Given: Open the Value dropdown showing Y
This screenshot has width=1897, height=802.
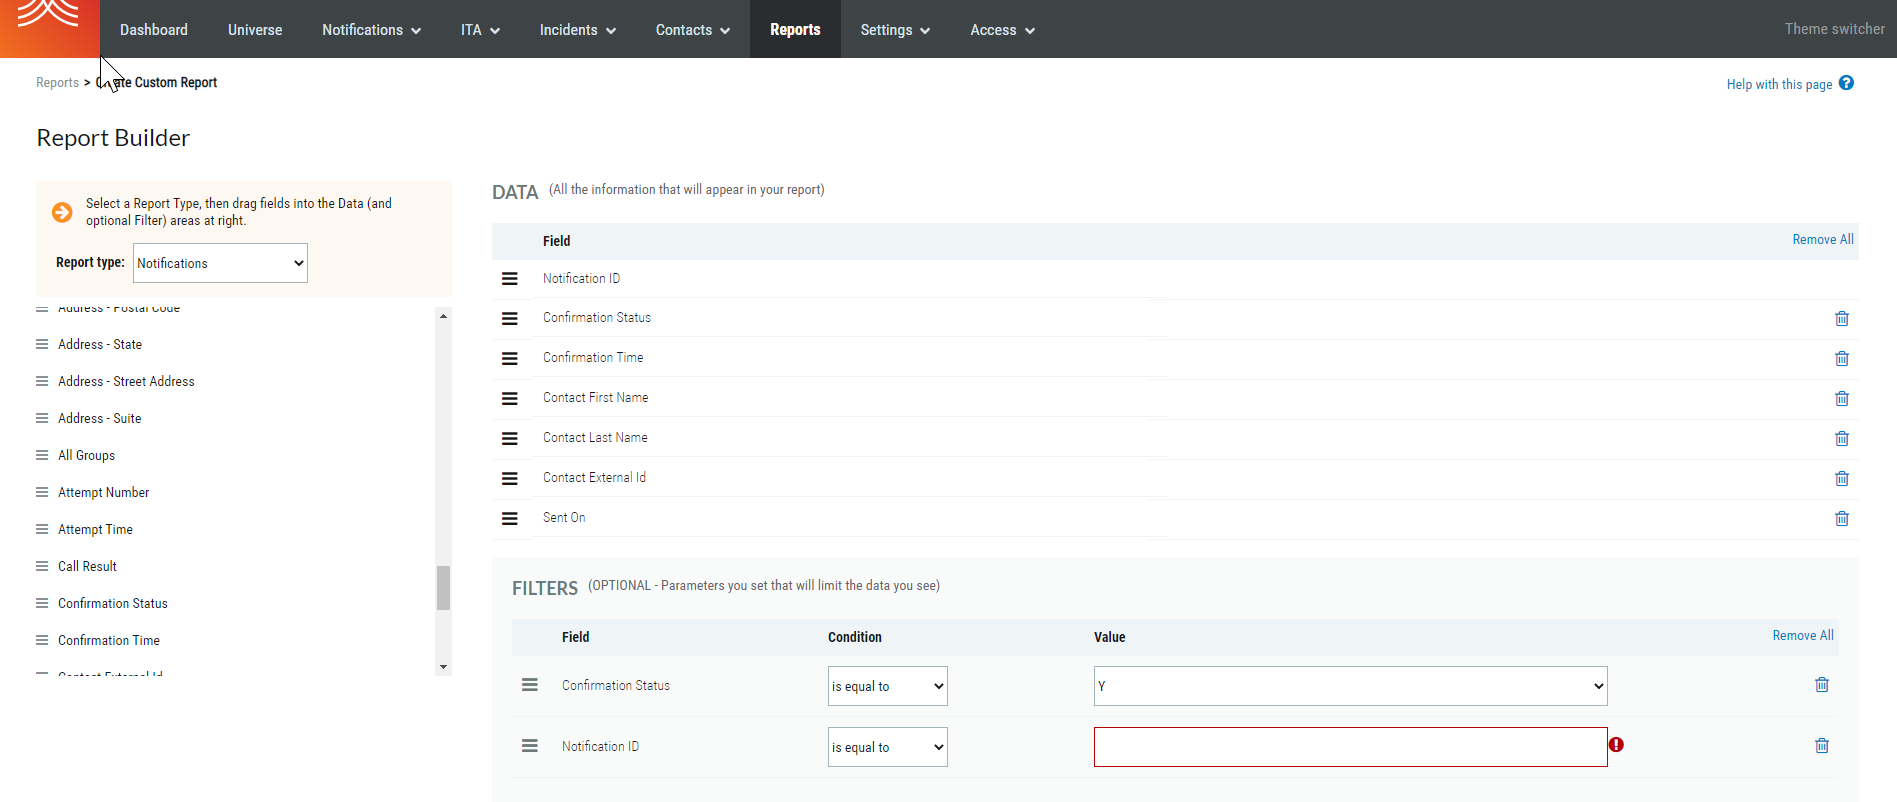Looking at the screenshot, I should [1350, 686].
